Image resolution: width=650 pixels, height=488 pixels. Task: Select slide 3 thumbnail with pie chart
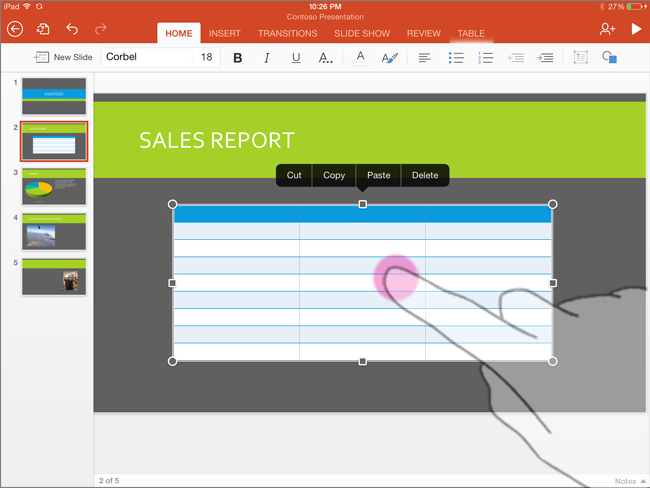click(54, 187)
